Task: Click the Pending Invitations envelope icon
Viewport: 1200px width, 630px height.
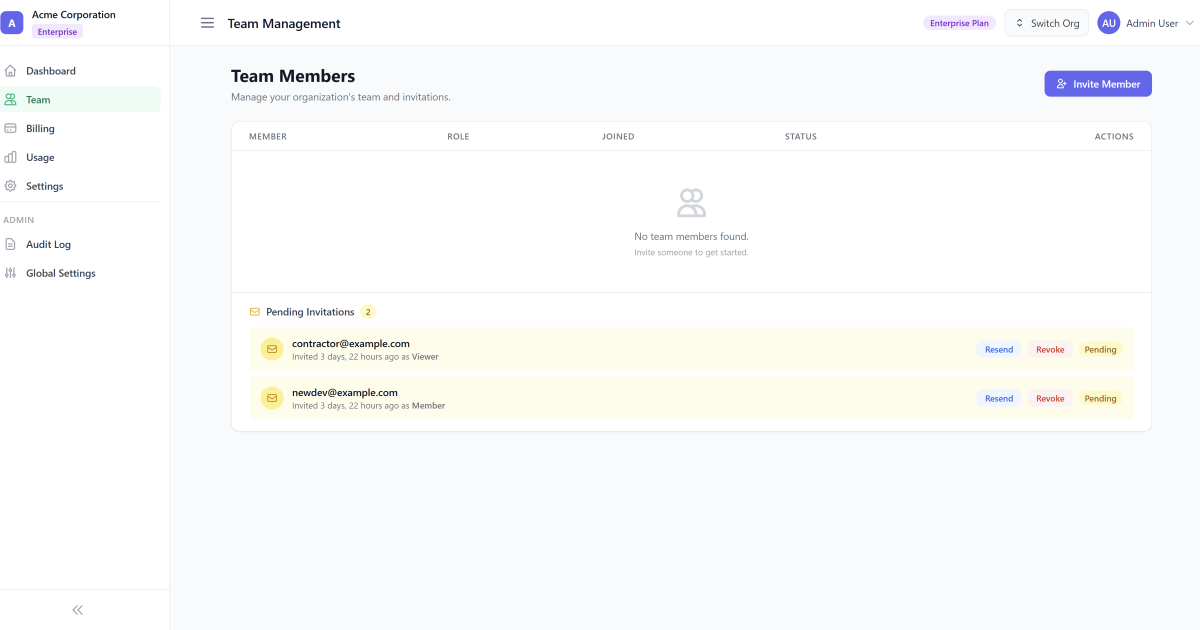Action: pos(254,312)
